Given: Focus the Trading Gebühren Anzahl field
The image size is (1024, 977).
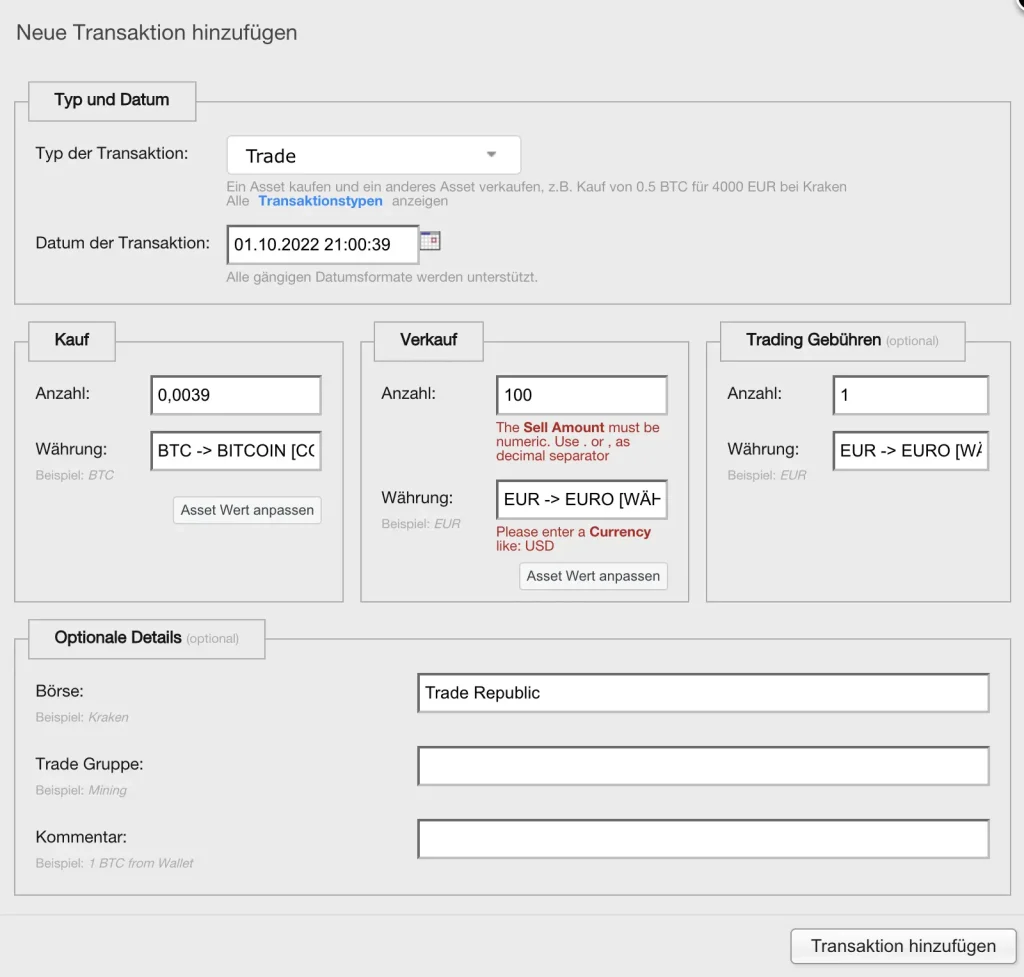Looking at the screenshot, I should (910, 395).
